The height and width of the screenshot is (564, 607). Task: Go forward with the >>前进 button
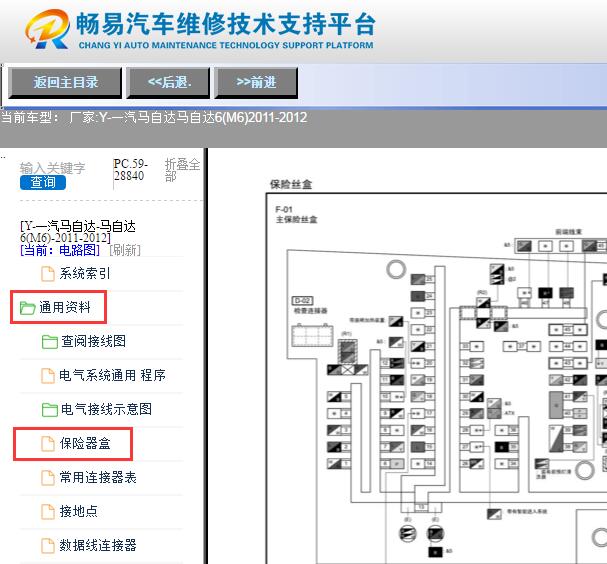256,83
